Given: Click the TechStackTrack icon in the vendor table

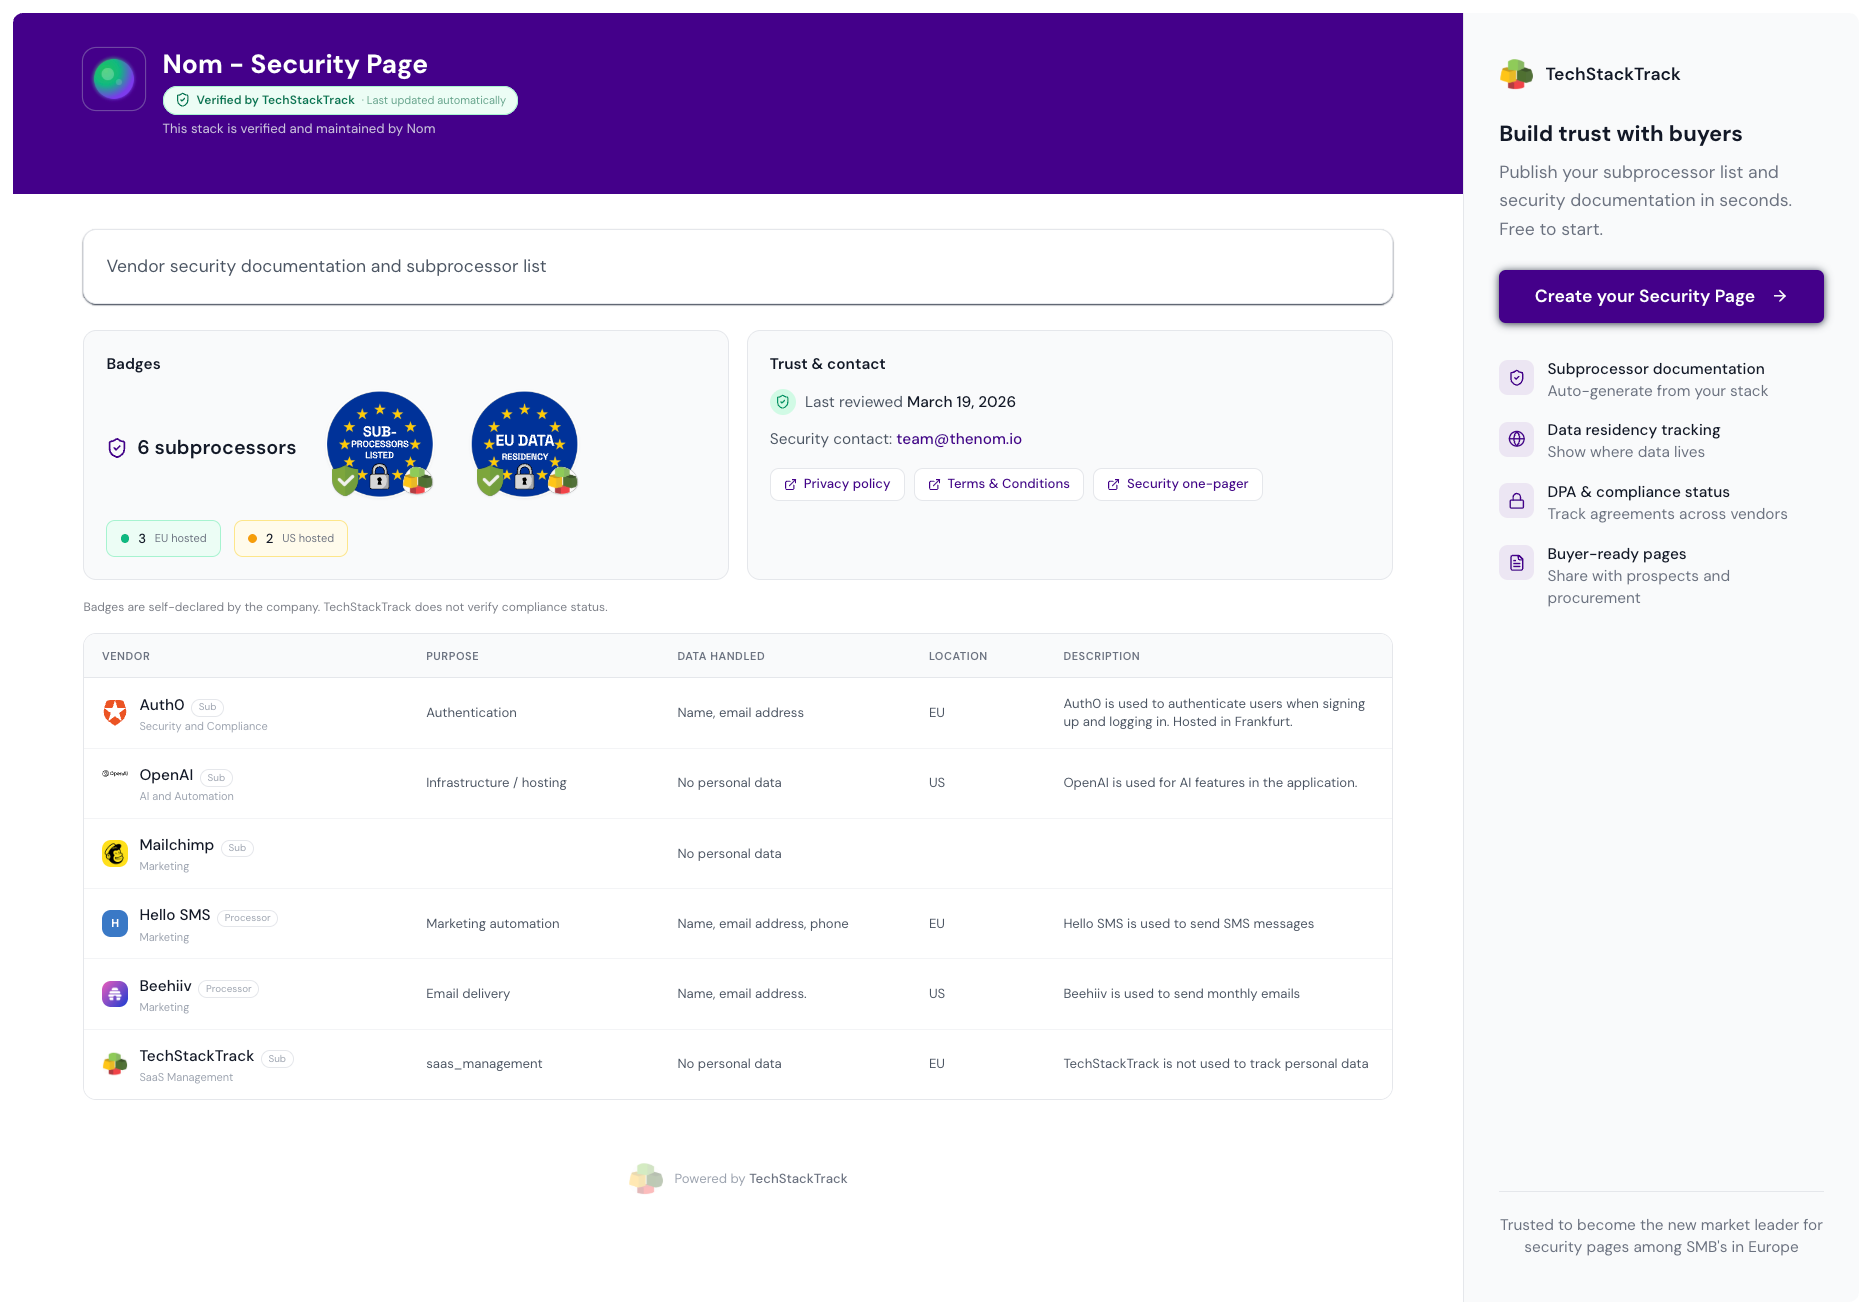Looking at the screenshot, I should [114, 1064].
